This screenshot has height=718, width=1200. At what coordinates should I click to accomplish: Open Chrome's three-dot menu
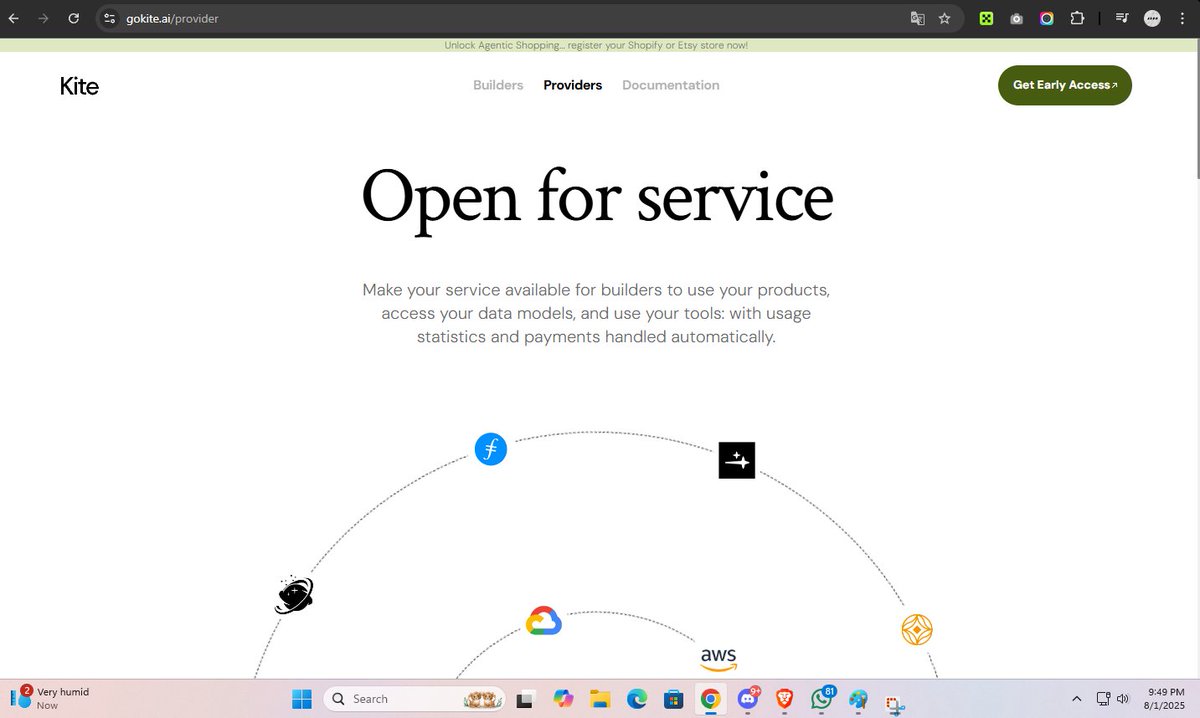(x=1182, y=18)
